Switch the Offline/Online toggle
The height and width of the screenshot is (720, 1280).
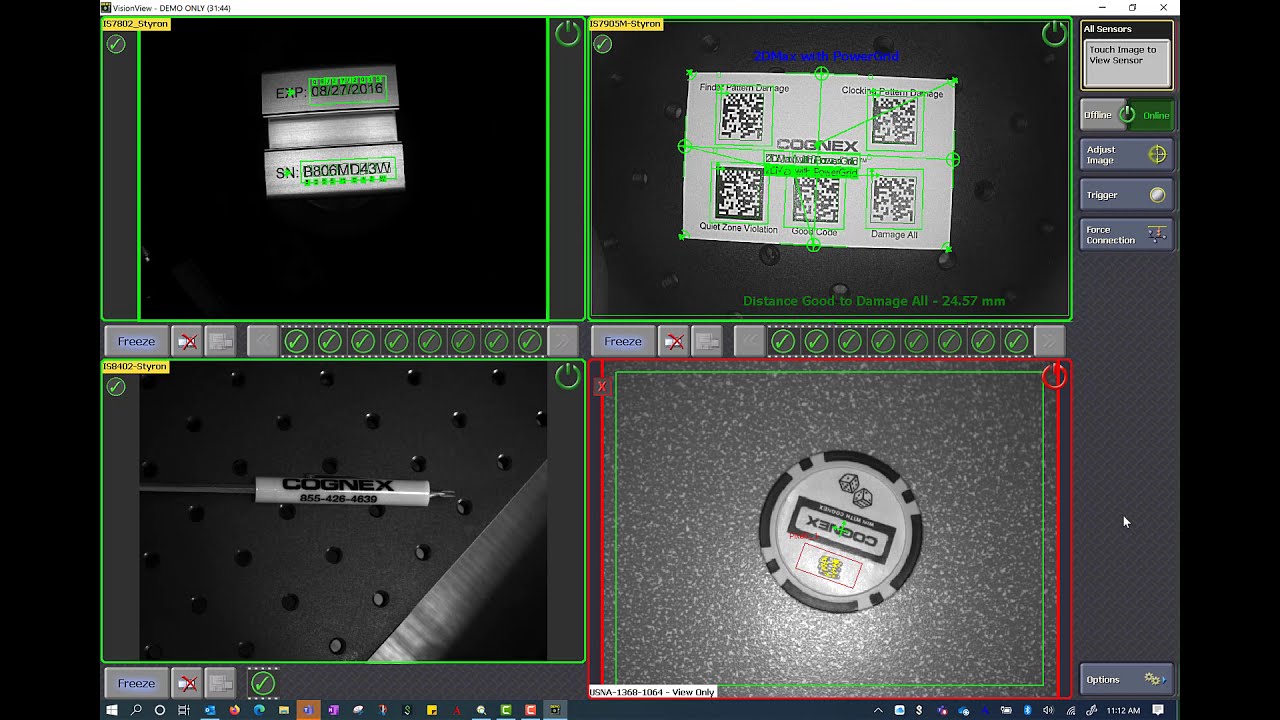pyautogui.click(x=1126, y=115)
